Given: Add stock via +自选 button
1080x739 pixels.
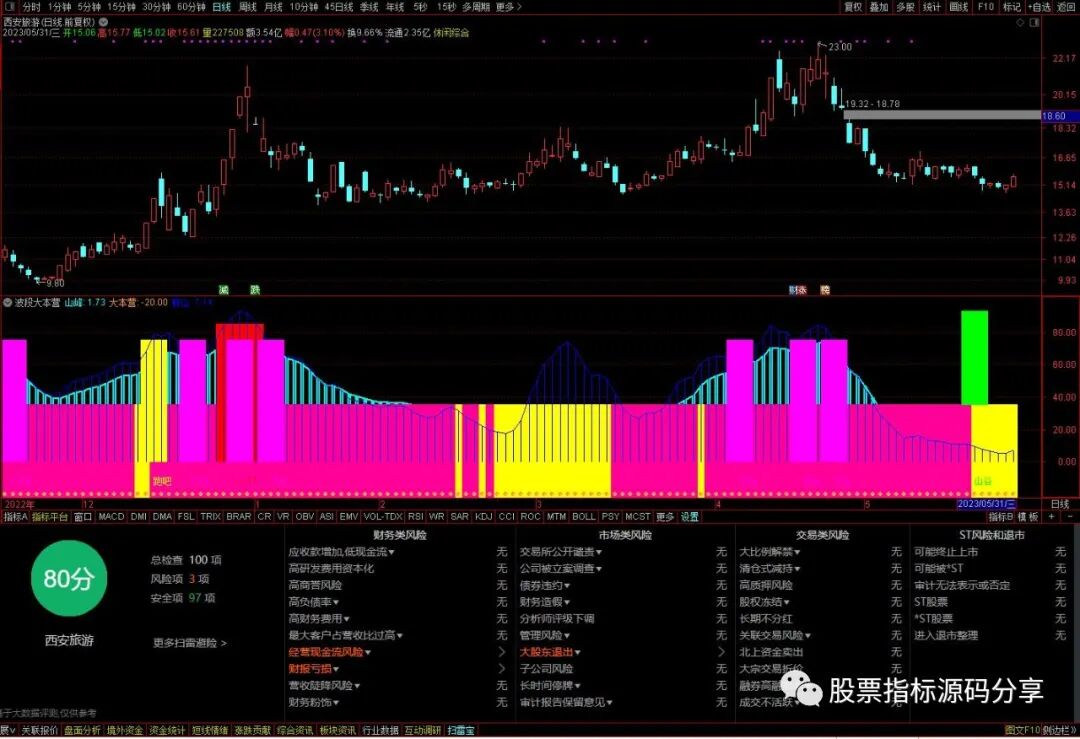Looking at the screenshot, I should pos(1039,7).
